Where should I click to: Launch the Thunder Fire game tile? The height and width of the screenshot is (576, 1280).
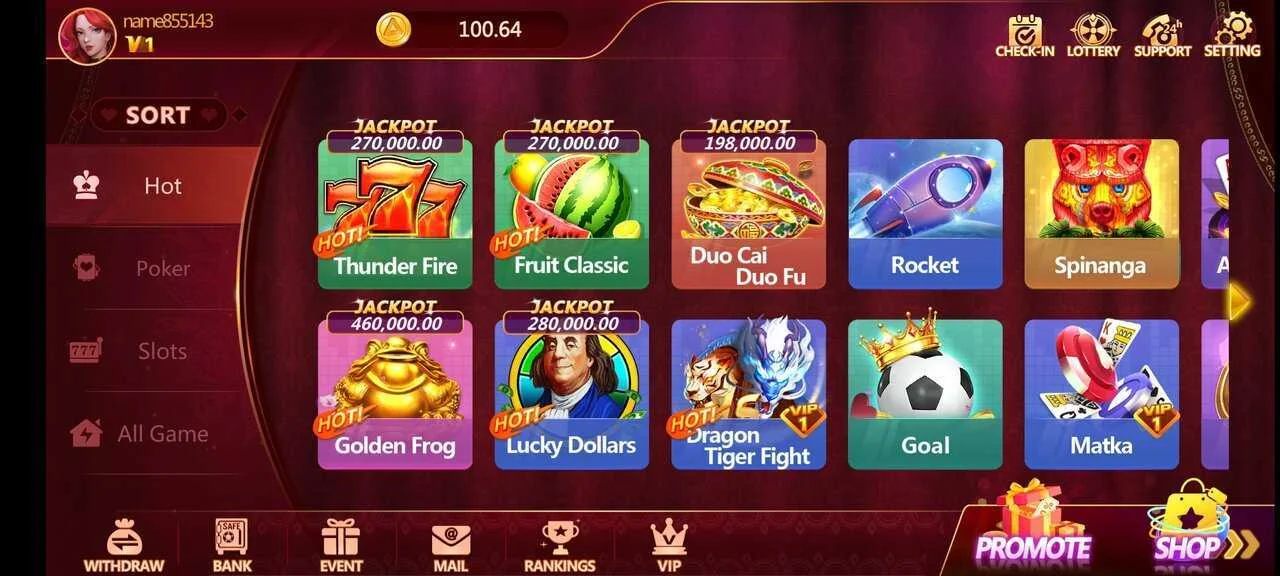coord(395,214)
